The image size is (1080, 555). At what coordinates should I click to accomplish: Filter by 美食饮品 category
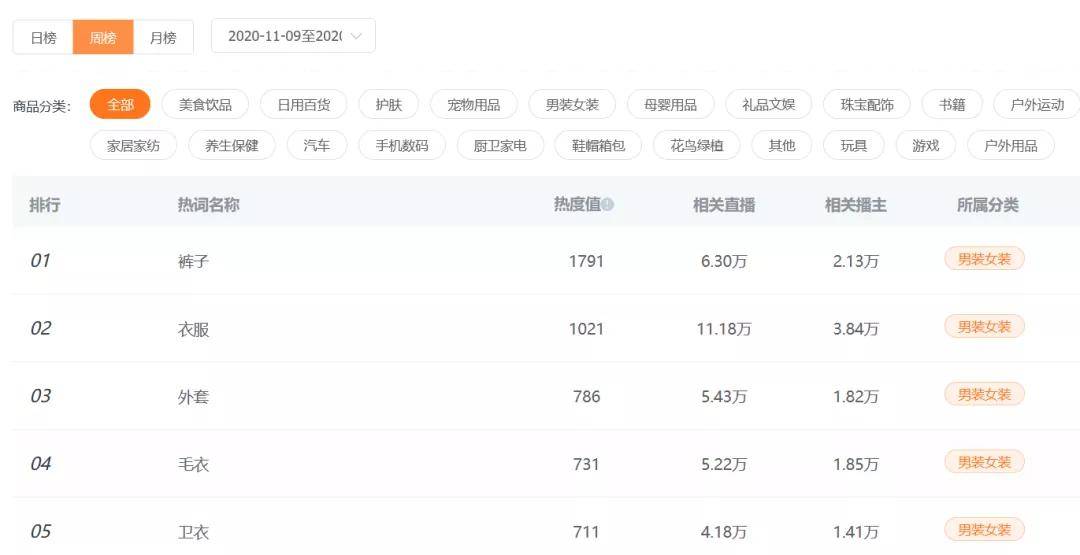tap(205, 104)
